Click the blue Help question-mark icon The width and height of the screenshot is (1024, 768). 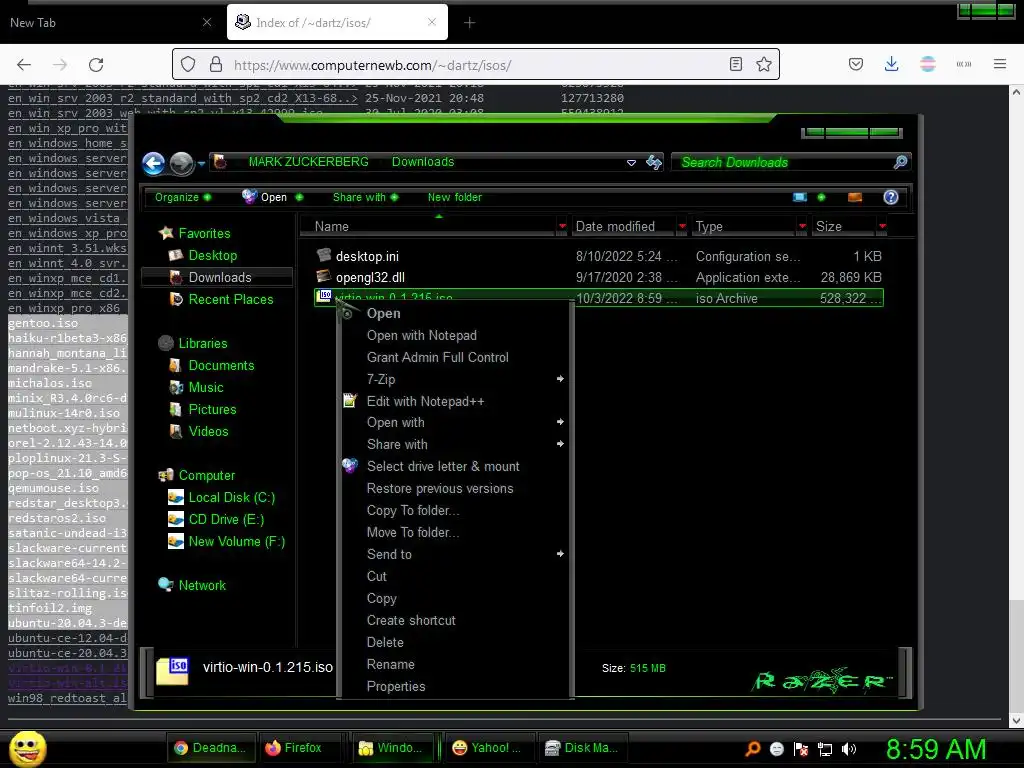(x=891, y=197)
